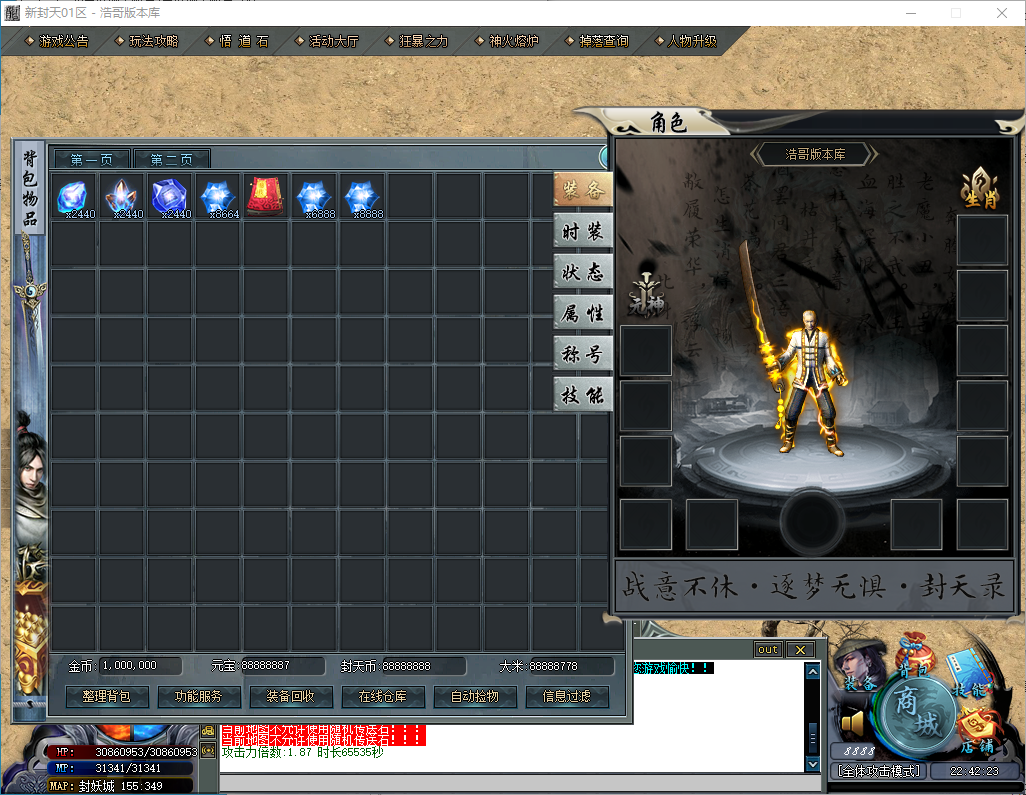This screenshot has height=795, width=1026.
Task: Click the 装备回收 recycle button
Action: click(x=291, y=697)
